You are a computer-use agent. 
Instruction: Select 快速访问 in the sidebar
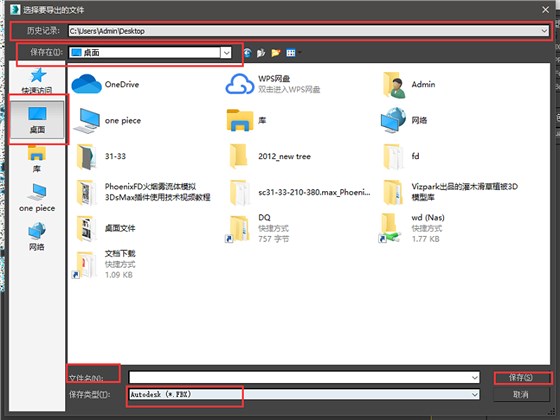pyautogui.click(x=37, y=80)
